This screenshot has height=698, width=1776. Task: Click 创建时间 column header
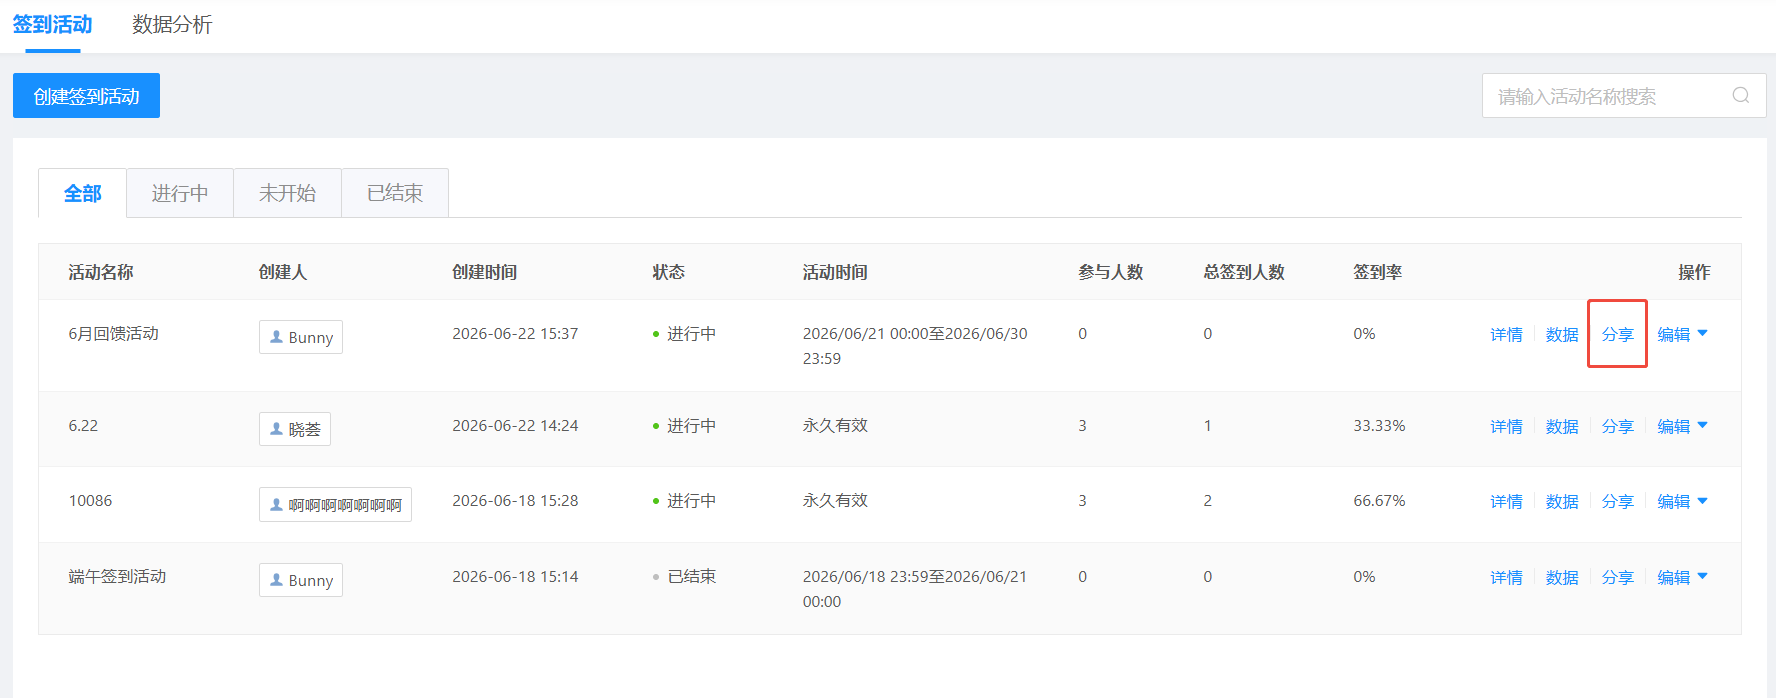[x=484, y=272]
